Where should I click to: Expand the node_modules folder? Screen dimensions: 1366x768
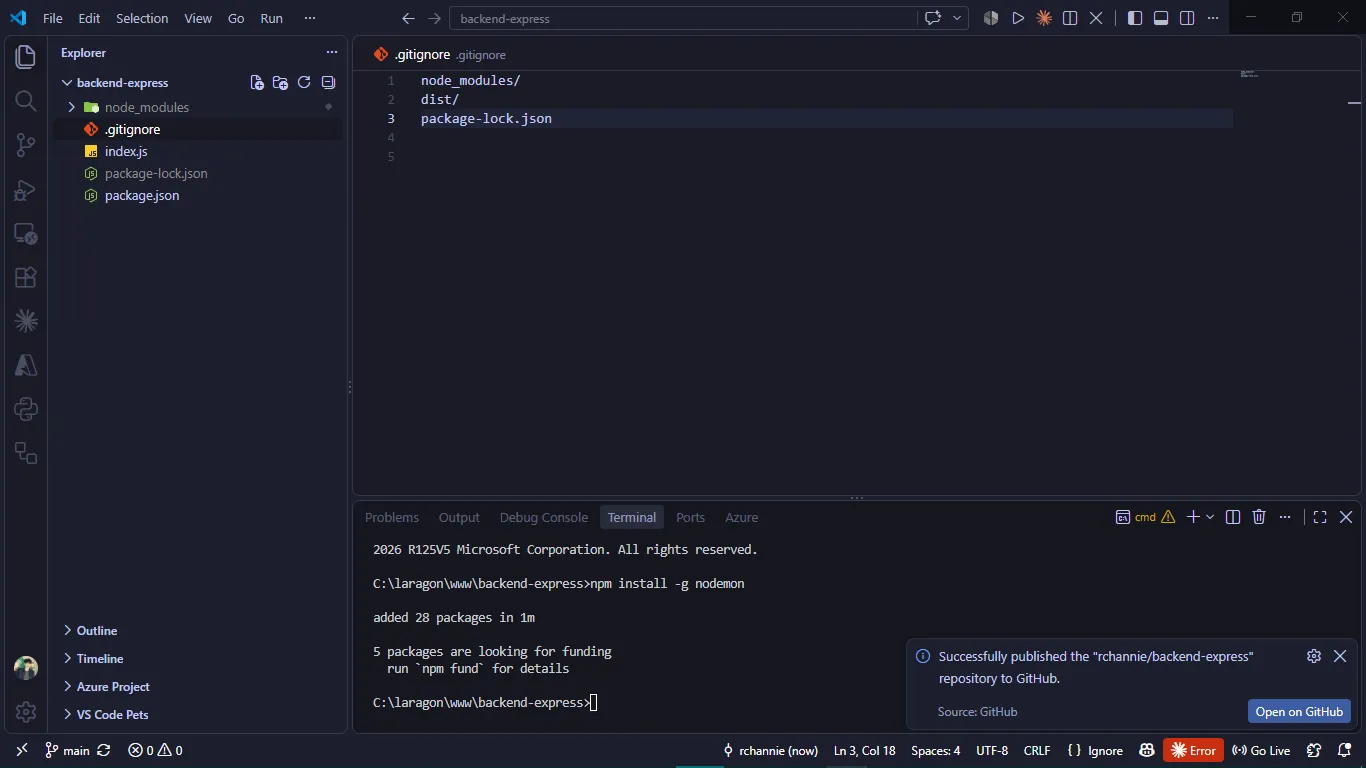(x=71, y=107)
